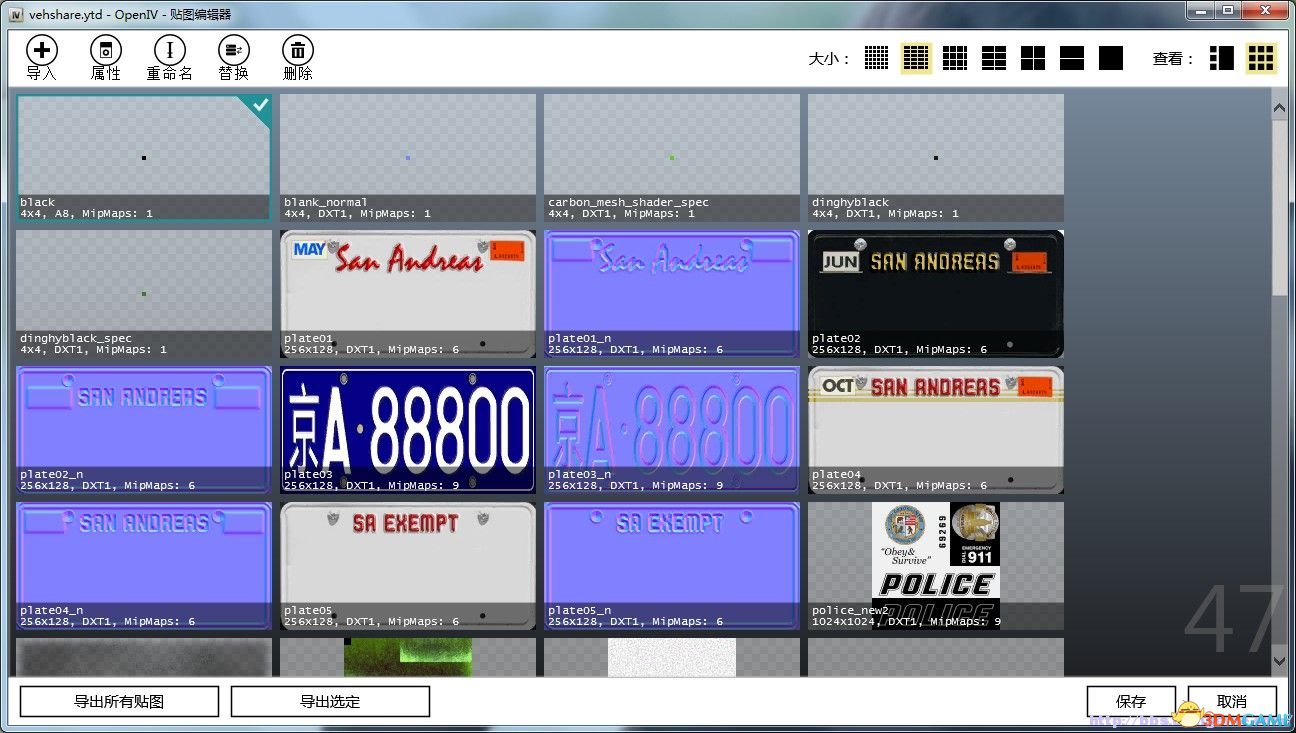1296x733 pixels.
Task: Select the police_new2 texture tile
Action: (x=936, y=566)
